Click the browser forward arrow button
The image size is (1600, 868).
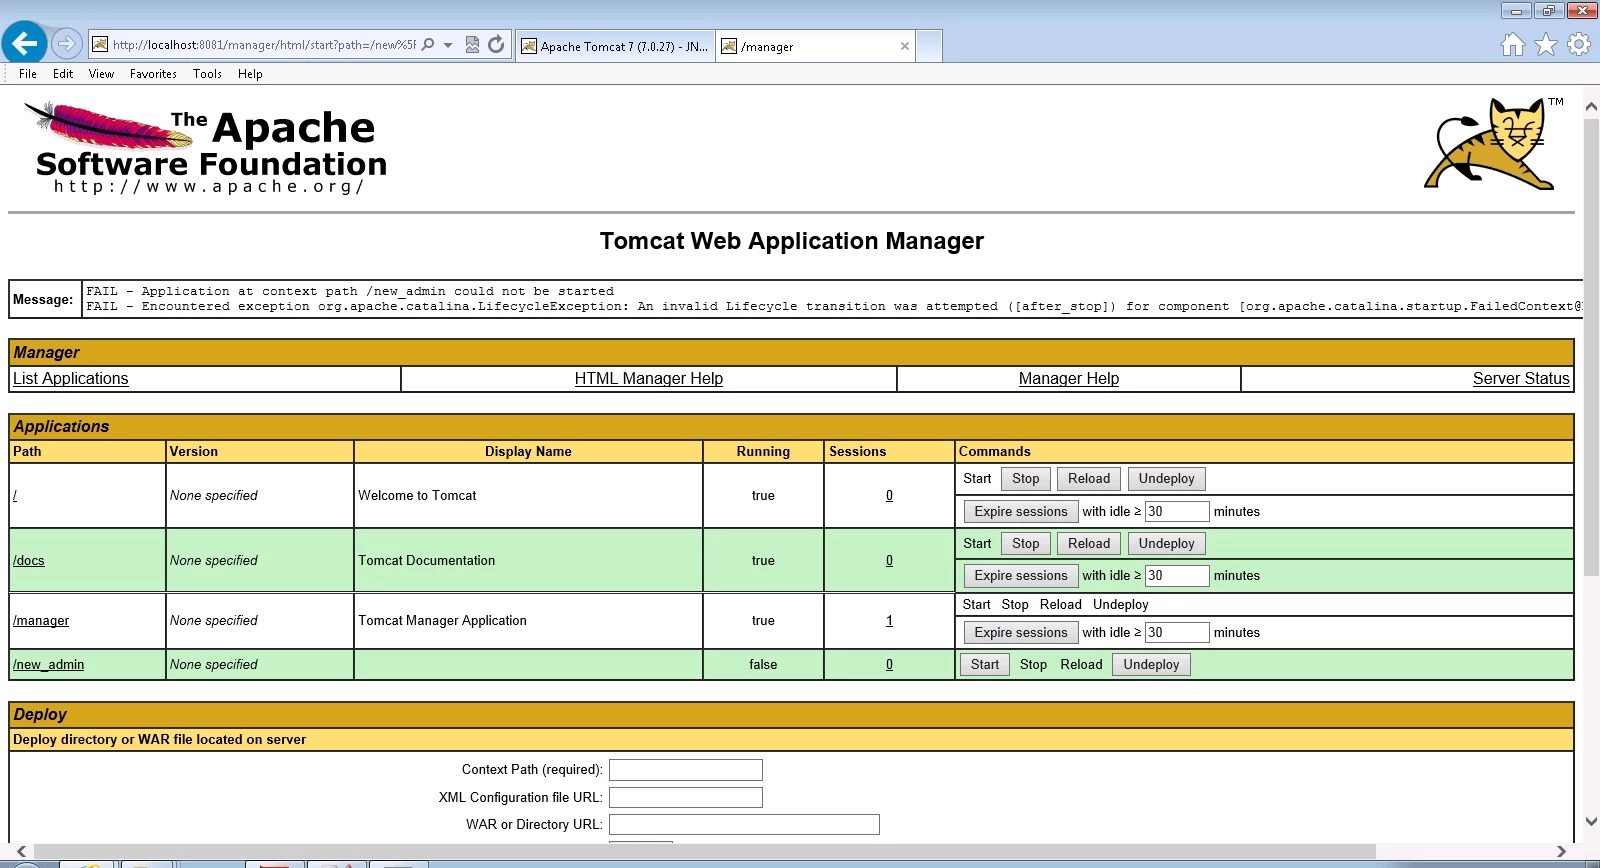click(x=66, y=44)
